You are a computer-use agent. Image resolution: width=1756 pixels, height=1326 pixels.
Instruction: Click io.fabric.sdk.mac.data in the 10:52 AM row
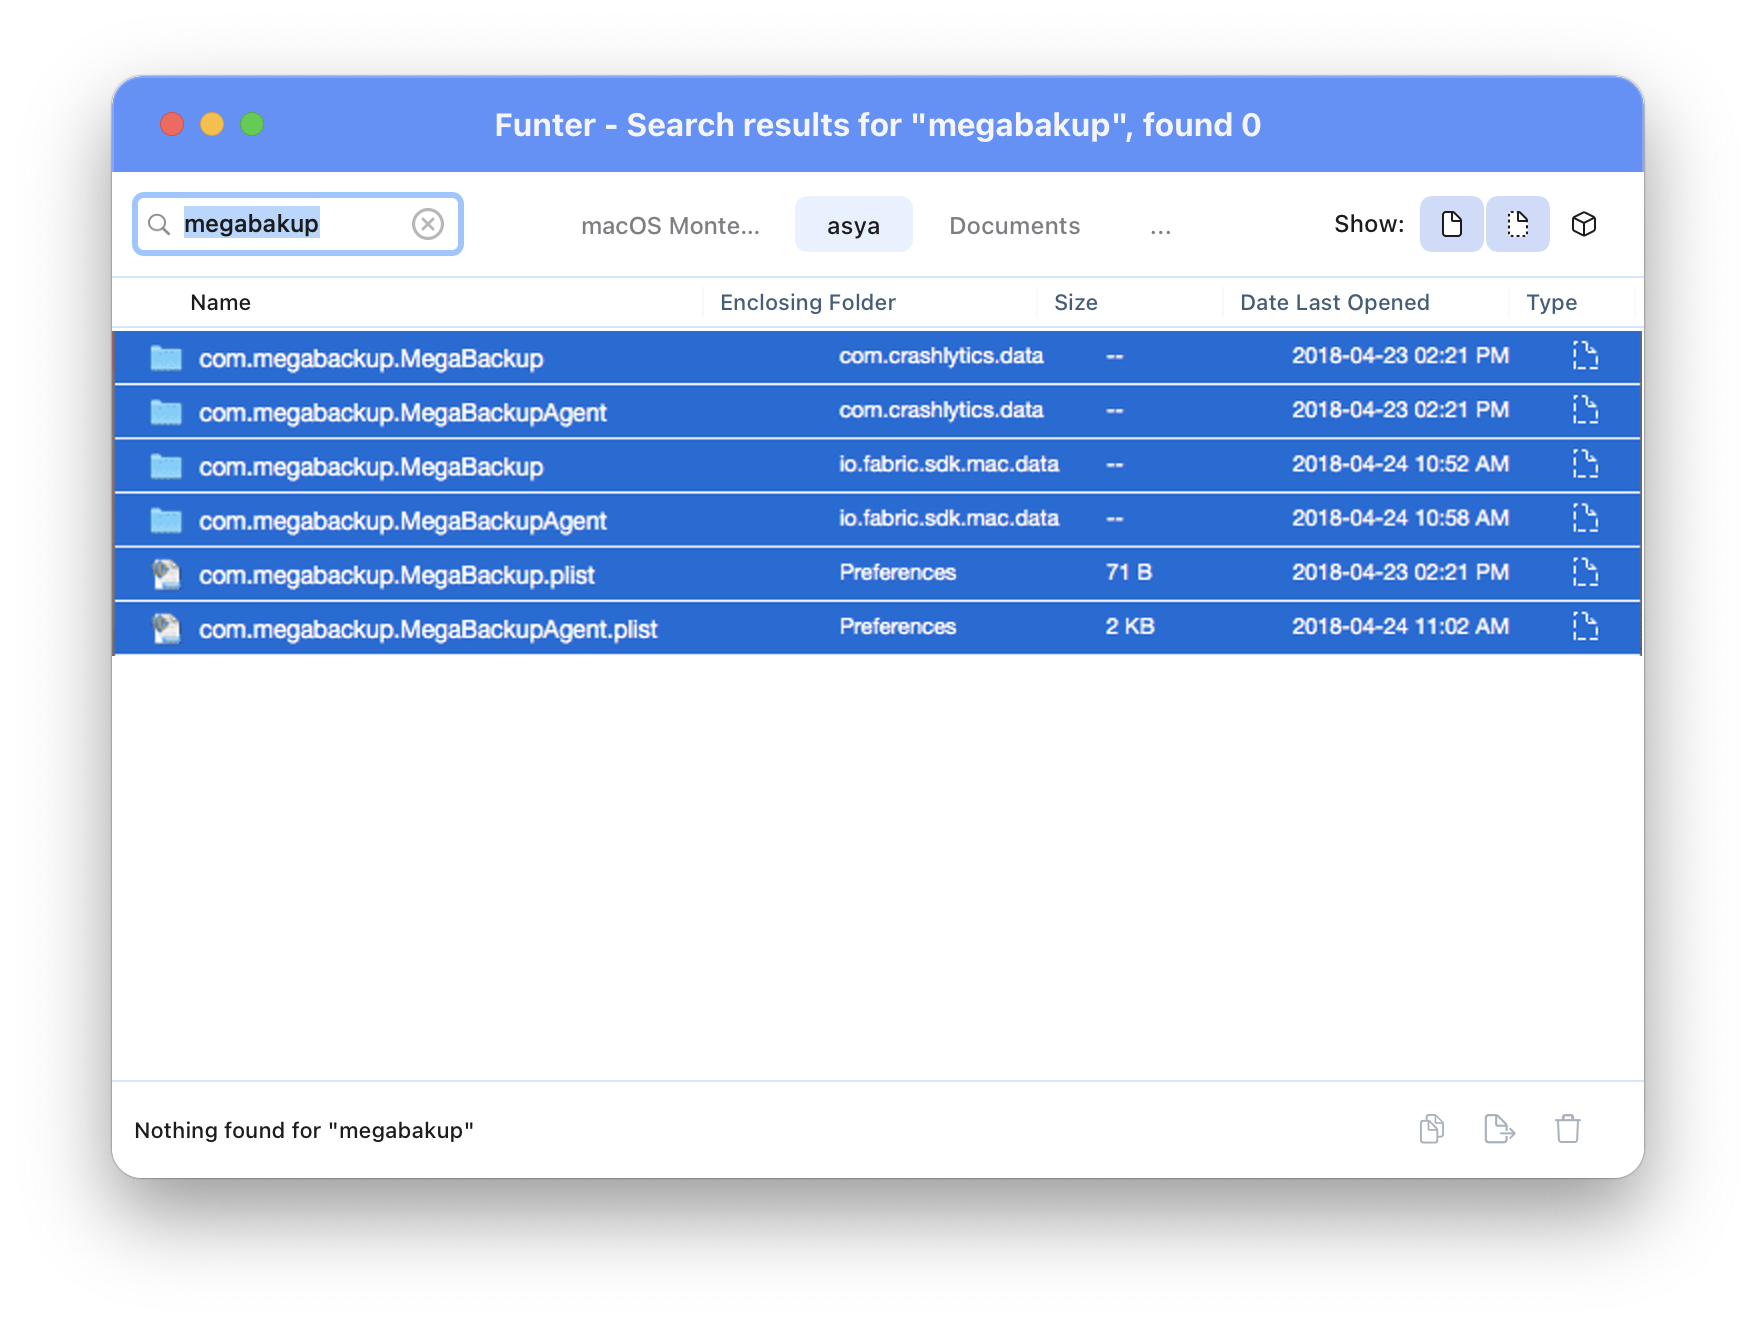[949, 464]
